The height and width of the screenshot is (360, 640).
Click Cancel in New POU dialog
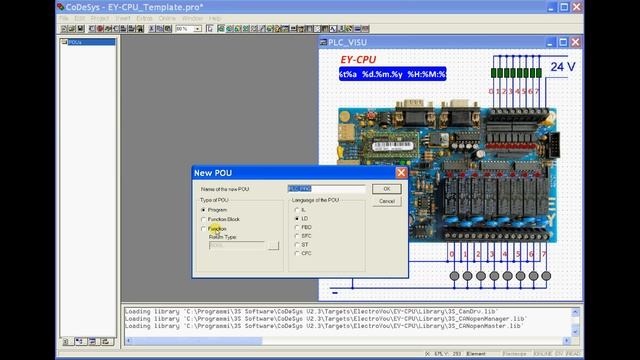coord(387,201)
